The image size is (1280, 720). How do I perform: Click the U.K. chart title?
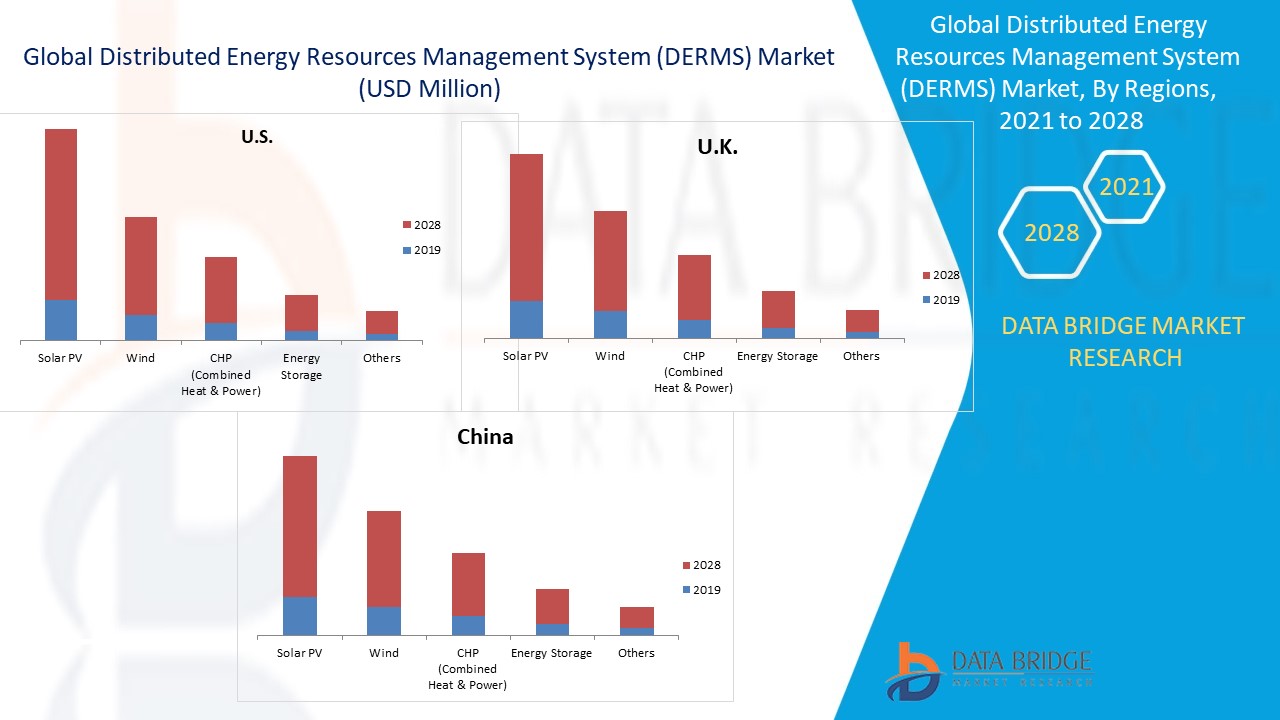pyautogui.click(x=717, y=148)
